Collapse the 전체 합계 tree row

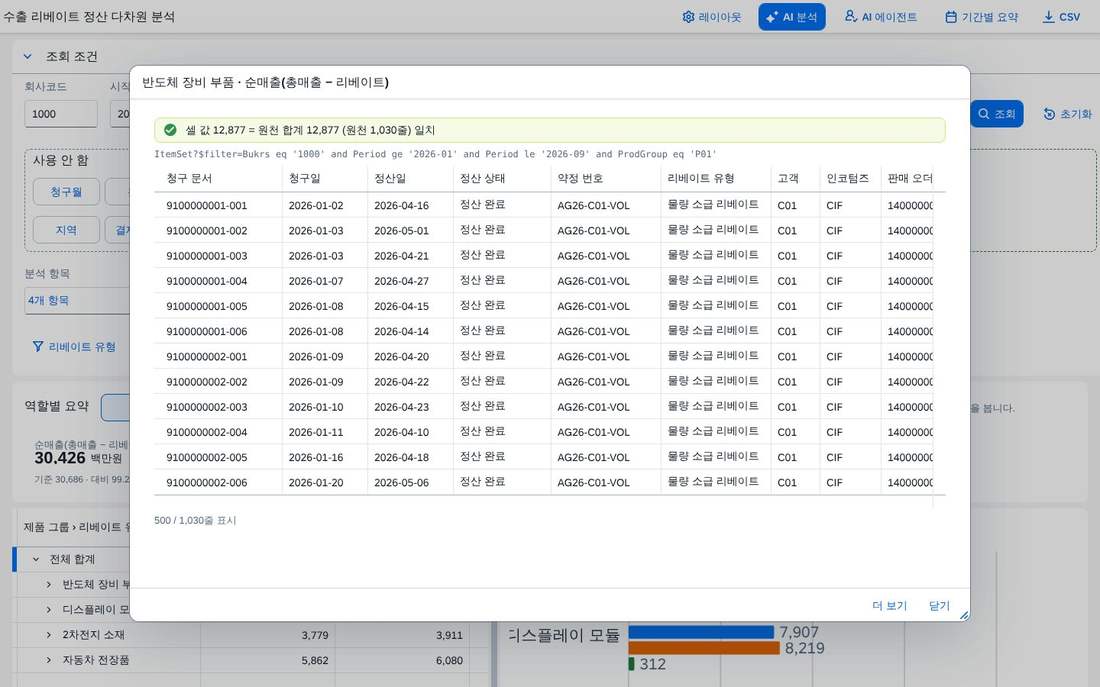[x=36, y=559]
